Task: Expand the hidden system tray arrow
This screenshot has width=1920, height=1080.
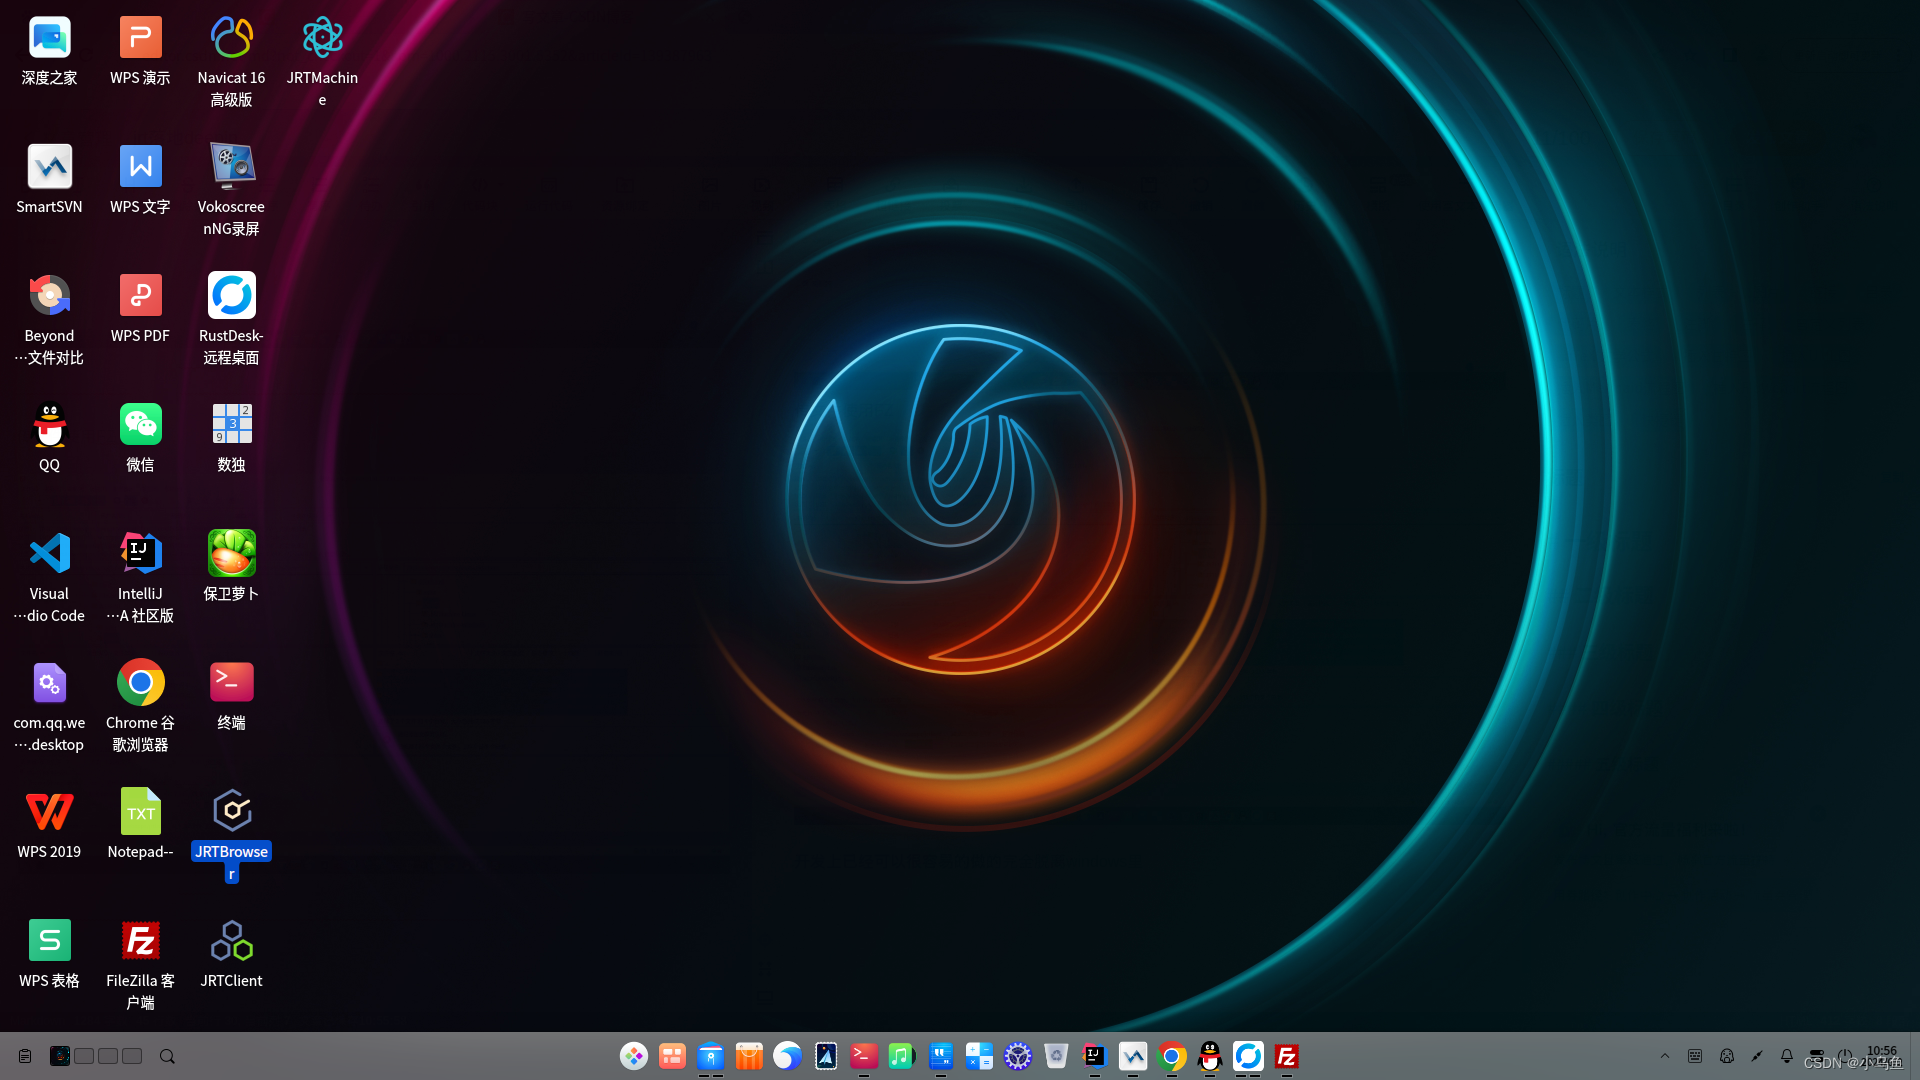Action: pos(1665,1056)
